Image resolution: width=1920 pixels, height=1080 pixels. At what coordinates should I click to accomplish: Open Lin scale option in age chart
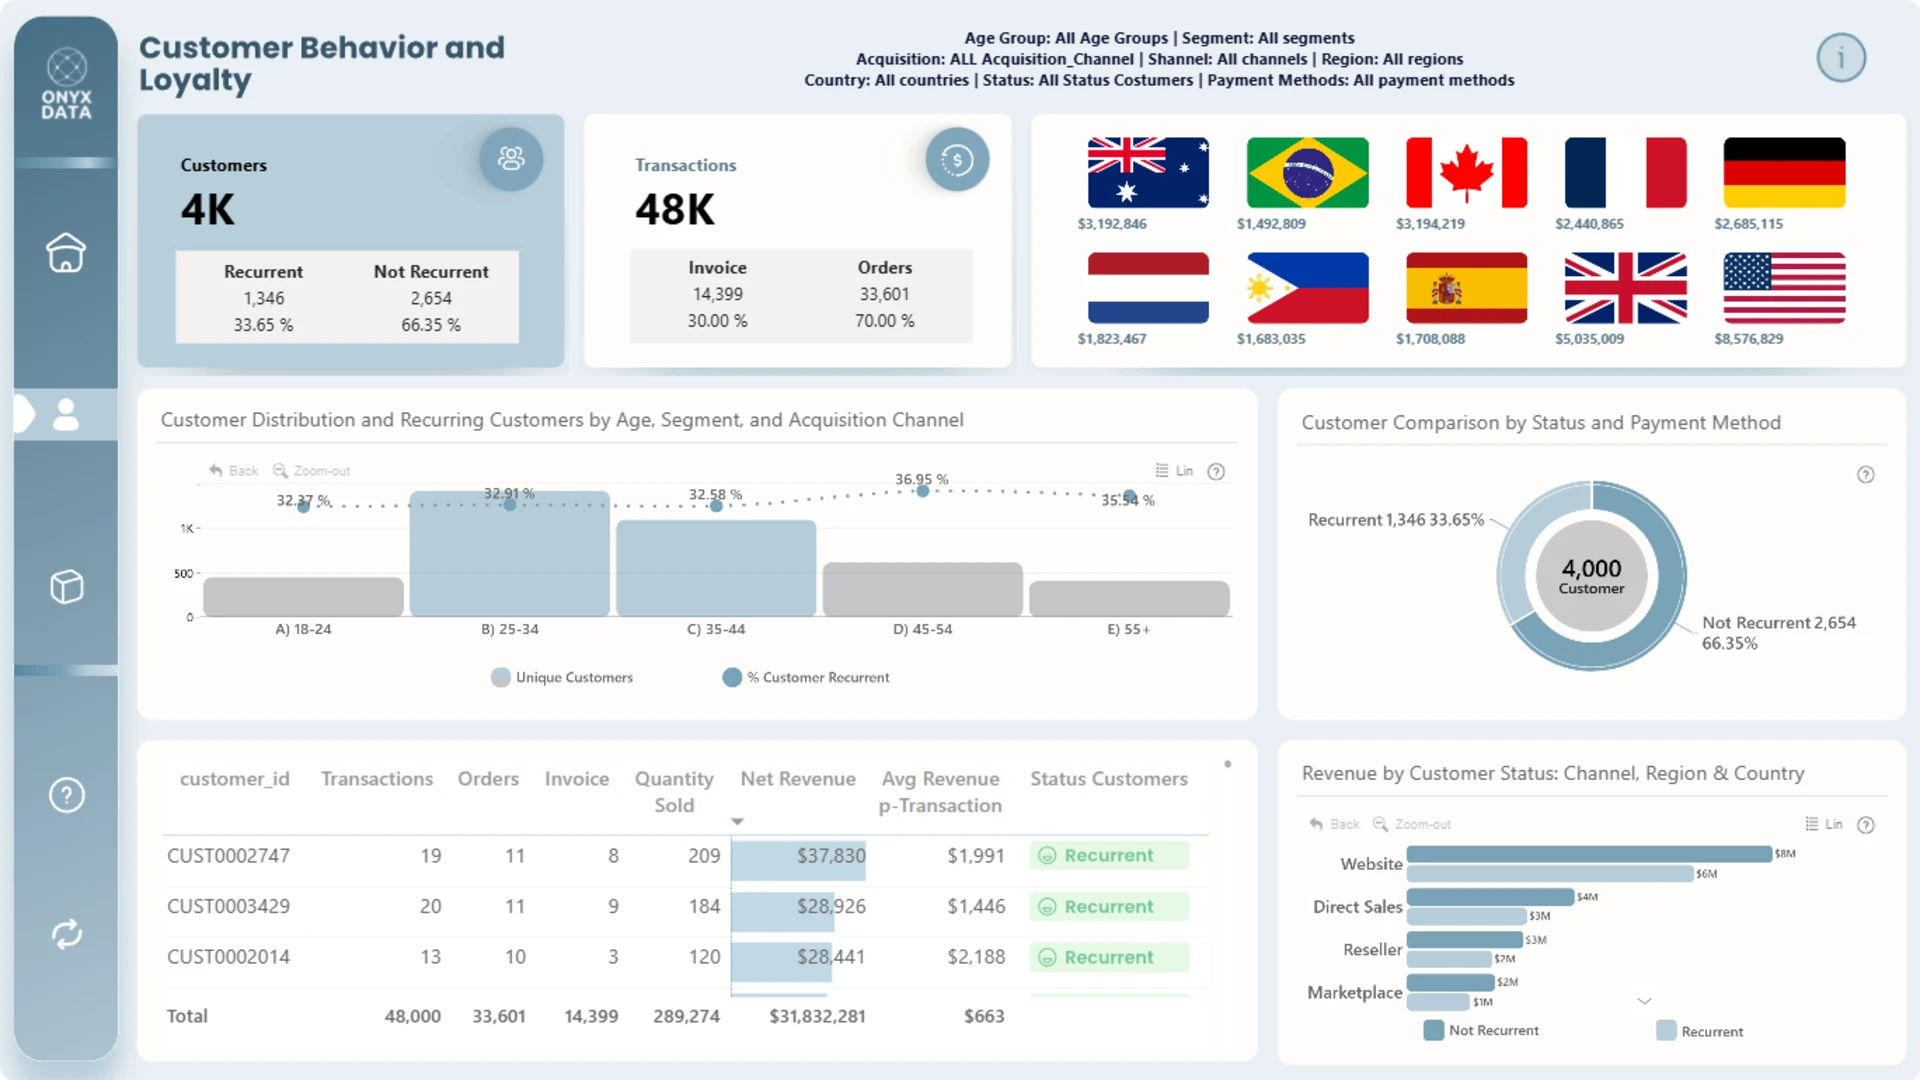coord(1174,471)
